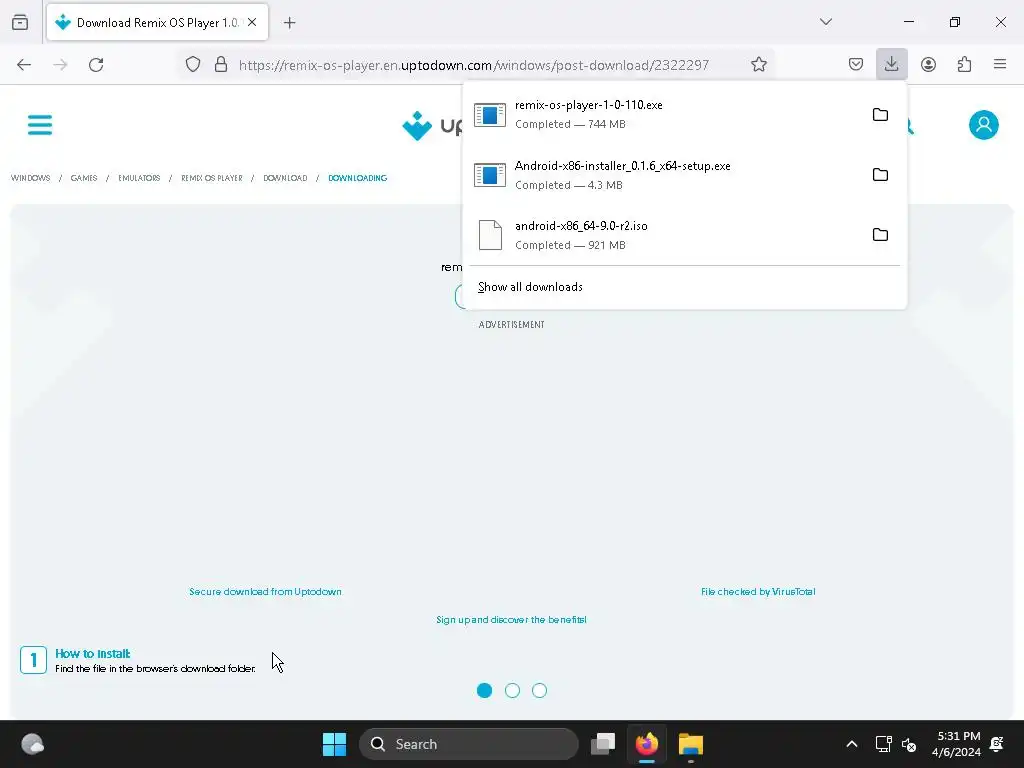
Task: Click File checked by VirusTotal text
Action: click(758, 592)
